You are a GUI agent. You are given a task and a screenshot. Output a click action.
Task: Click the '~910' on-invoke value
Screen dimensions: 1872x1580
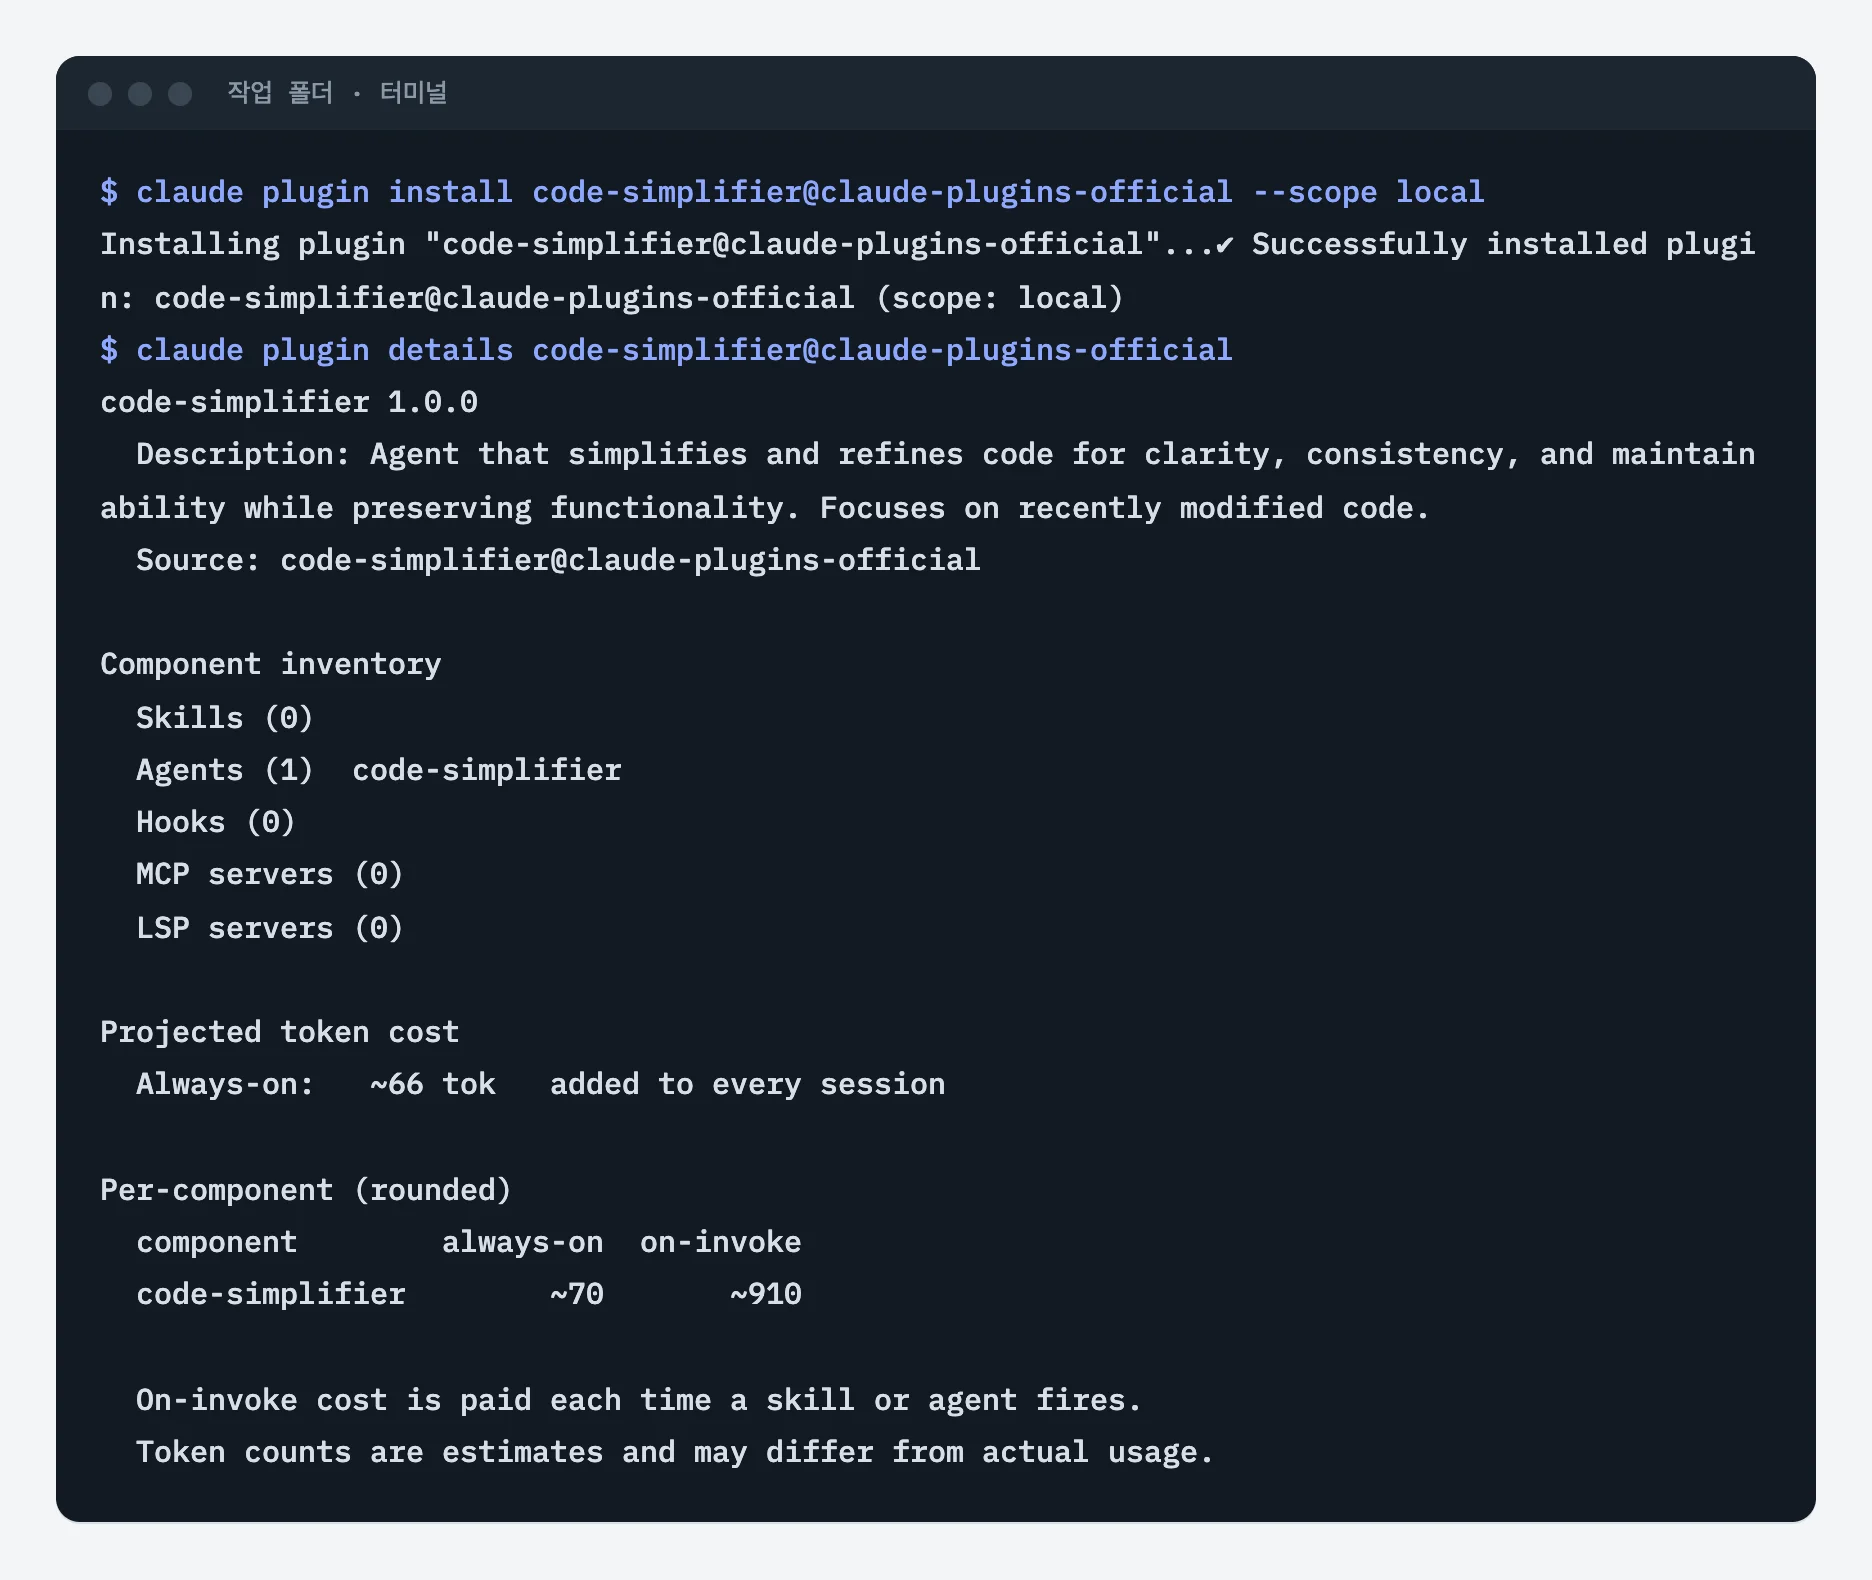(766, 1294)
